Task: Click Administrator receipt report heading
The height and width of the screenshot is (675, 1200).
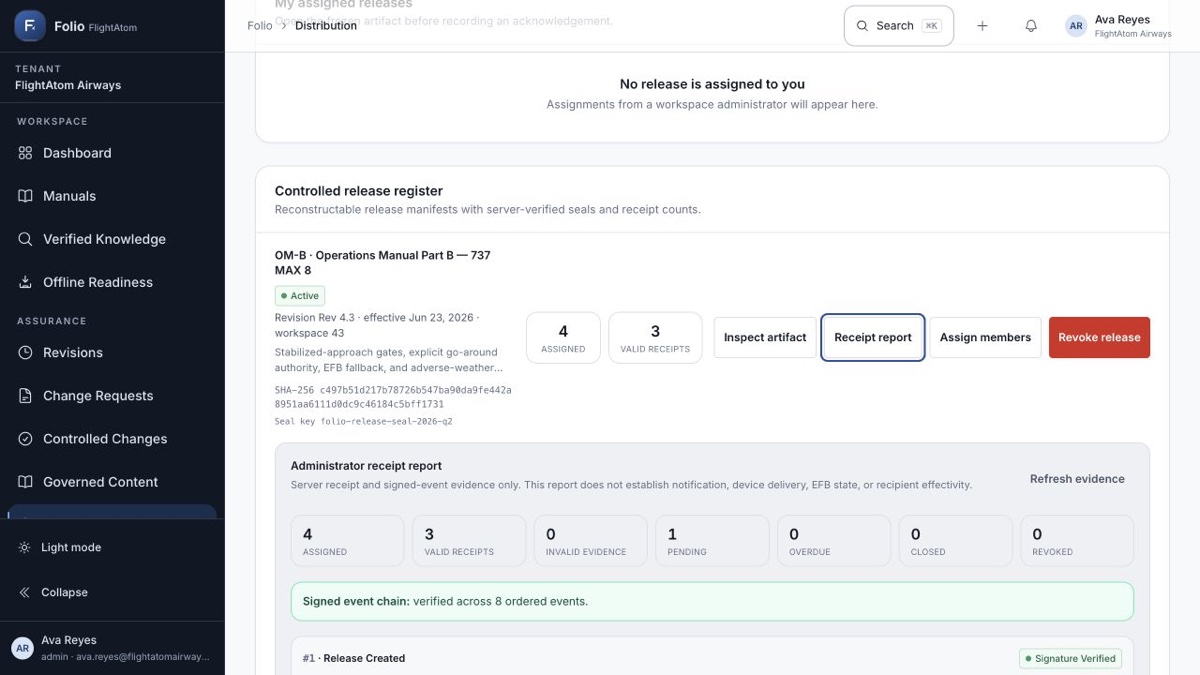Action: (x=366, y=466)
